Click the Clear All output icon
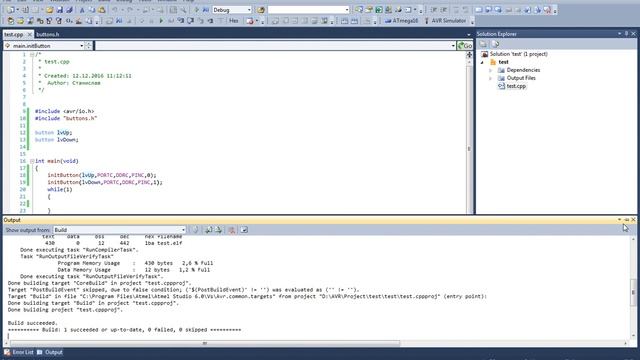Screen dimensions: 640x360 click(232, 230)
